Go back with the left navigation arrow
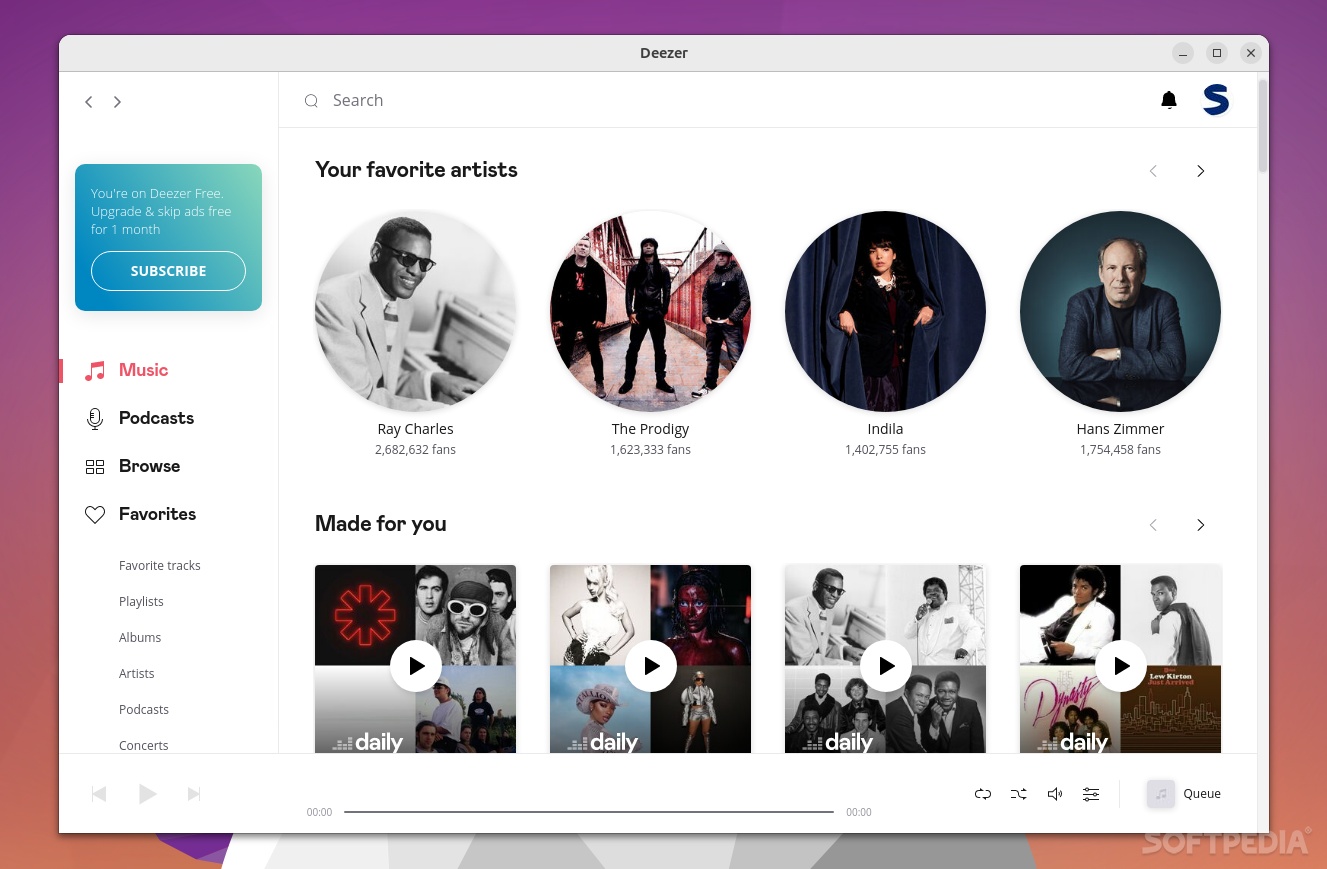The height and width of the screenshot is (869, 1327). [x=89, y=102]
